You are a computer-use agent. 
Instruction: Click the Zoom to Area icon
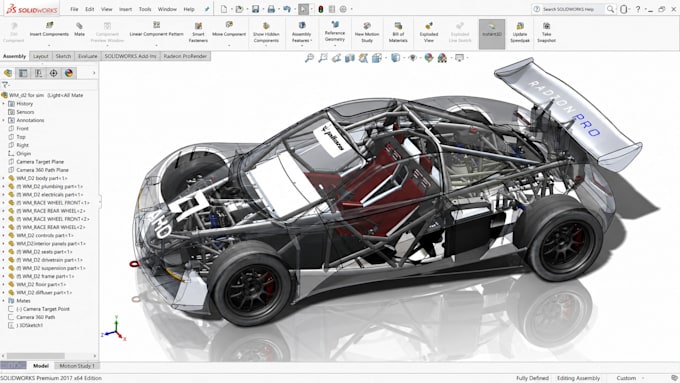(x=323, y=58)
